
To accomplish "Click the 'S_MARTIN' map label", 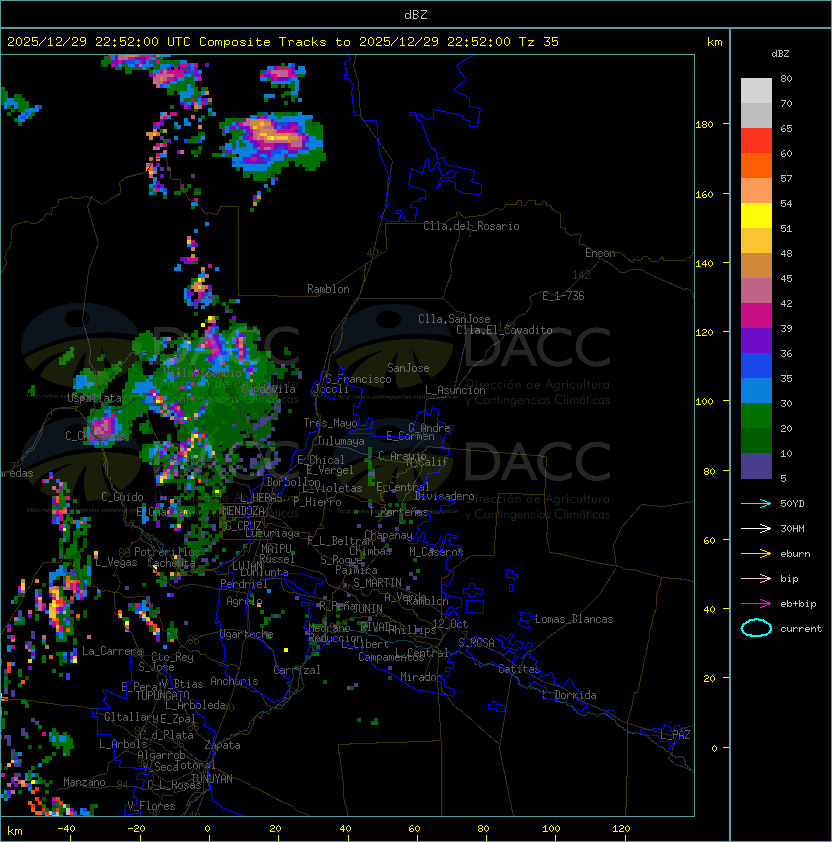I will pyautogui.click(x=377, y=583).
